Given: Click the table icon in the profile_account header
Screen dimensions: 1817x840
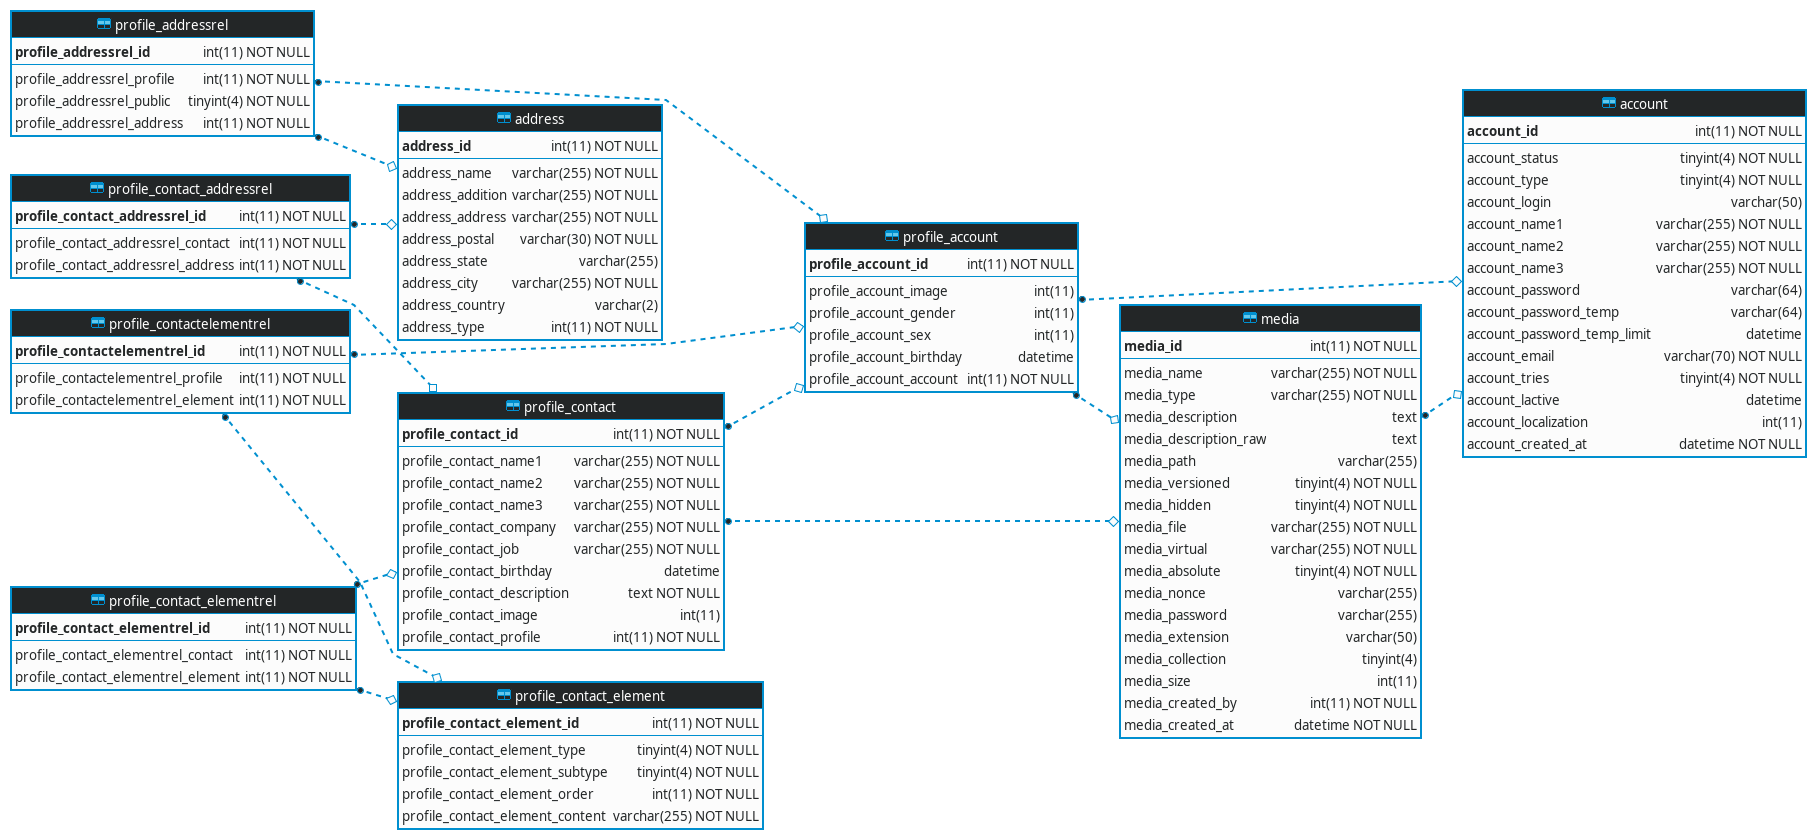Looking at the screenshot, I should 892,236.
